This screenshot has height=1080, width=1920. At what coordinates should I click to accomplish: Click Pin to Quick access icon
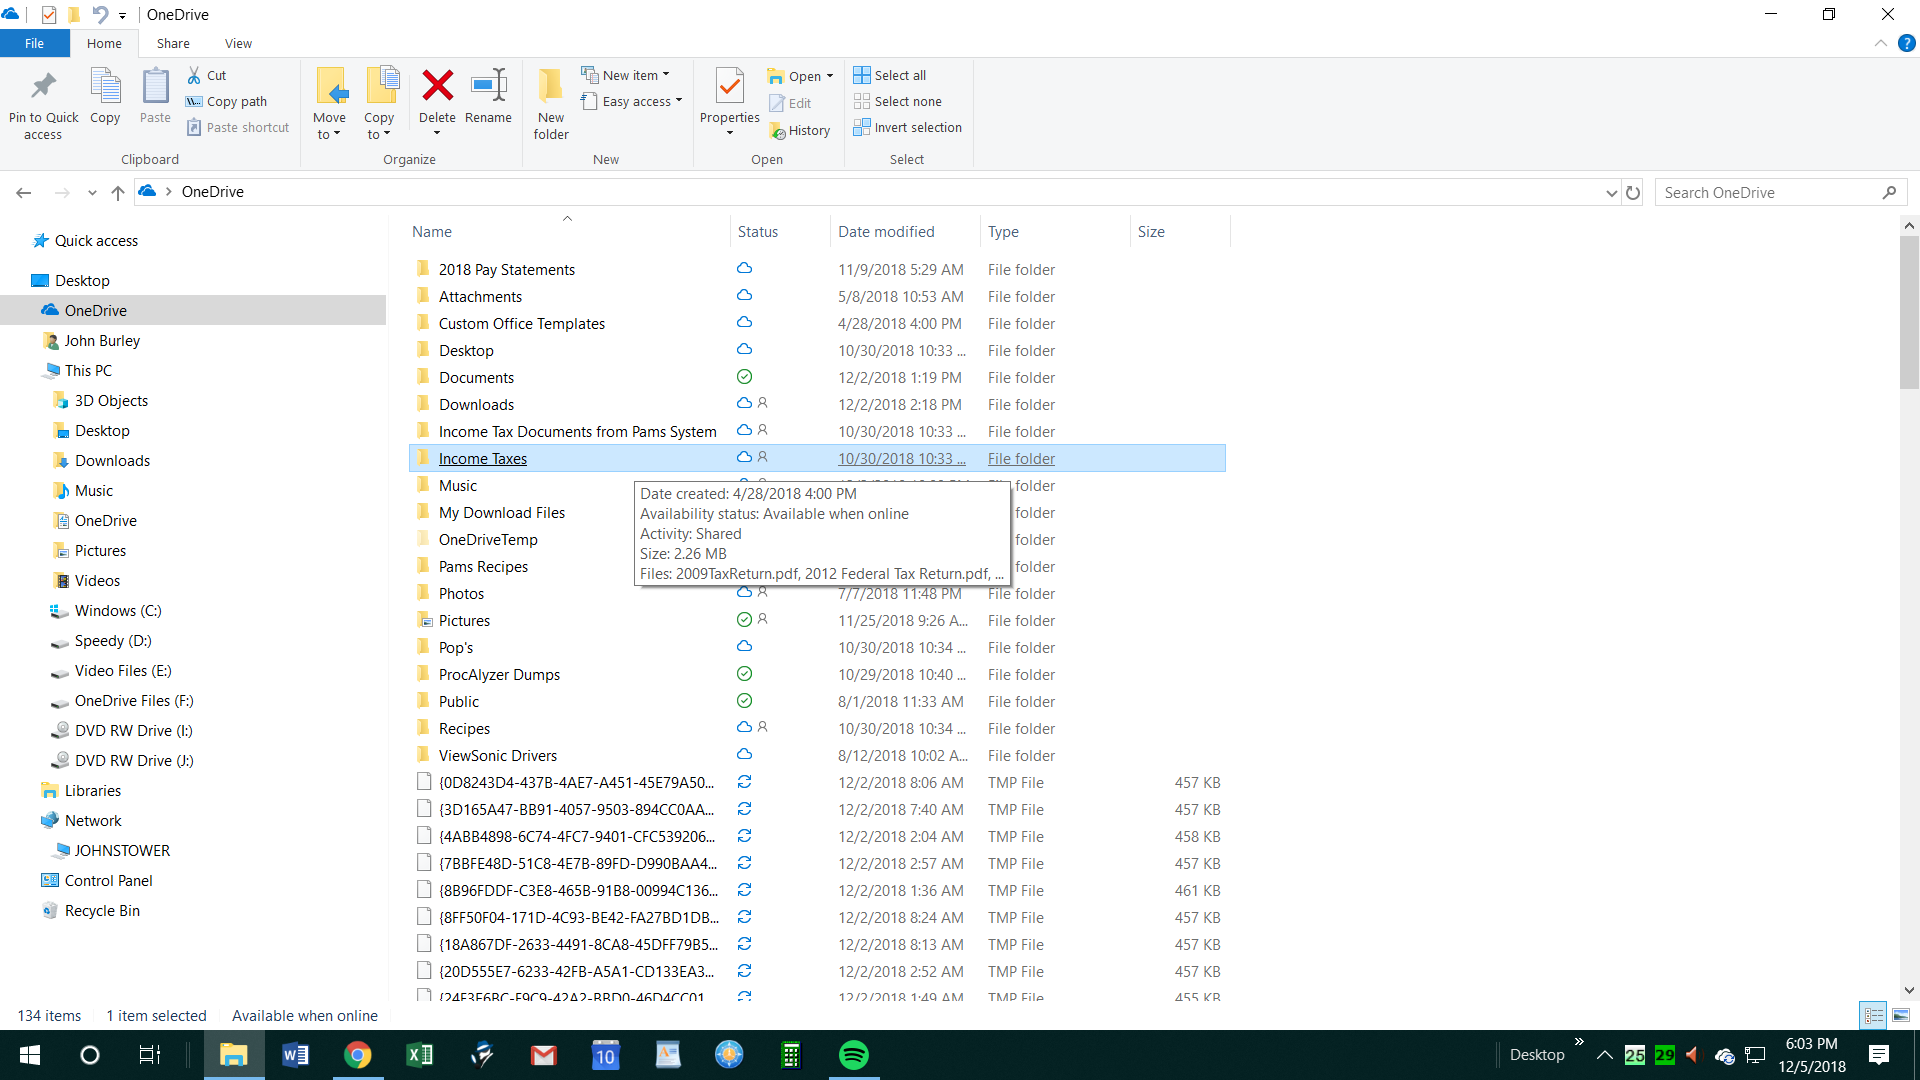tap(43, 87)
